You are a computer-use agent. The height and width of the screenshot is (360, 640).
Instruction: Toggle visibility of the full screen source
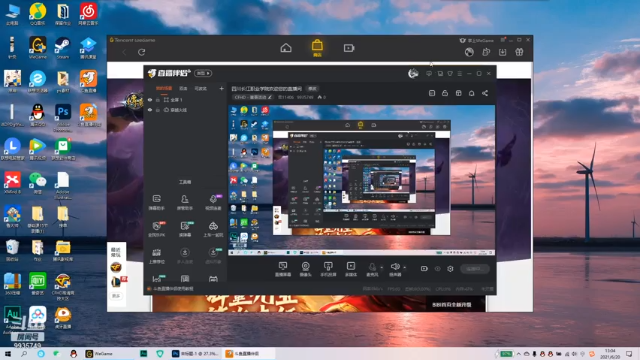tap(150, 100)
